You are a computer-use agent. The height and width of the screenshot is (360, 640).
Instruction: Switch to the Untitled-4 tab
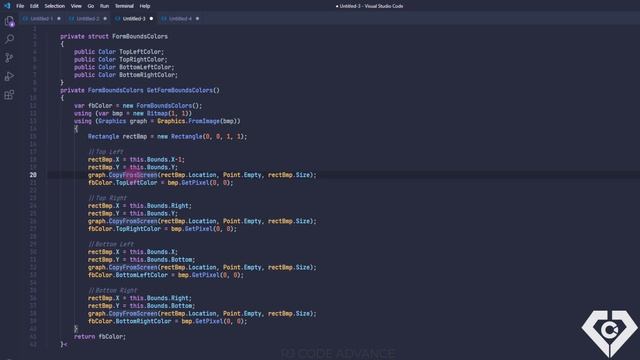click(180, 19)
